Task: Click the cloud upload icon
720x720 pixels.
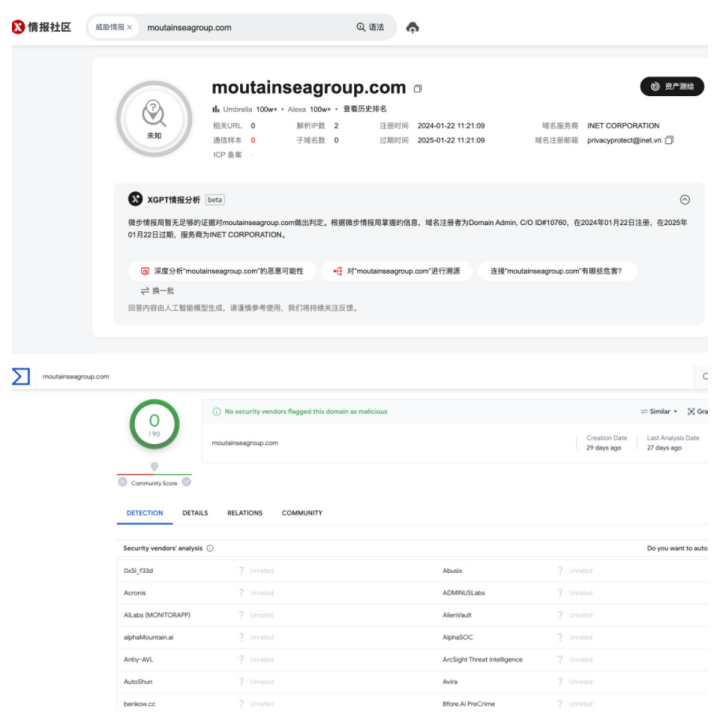Action: [412, 27]
